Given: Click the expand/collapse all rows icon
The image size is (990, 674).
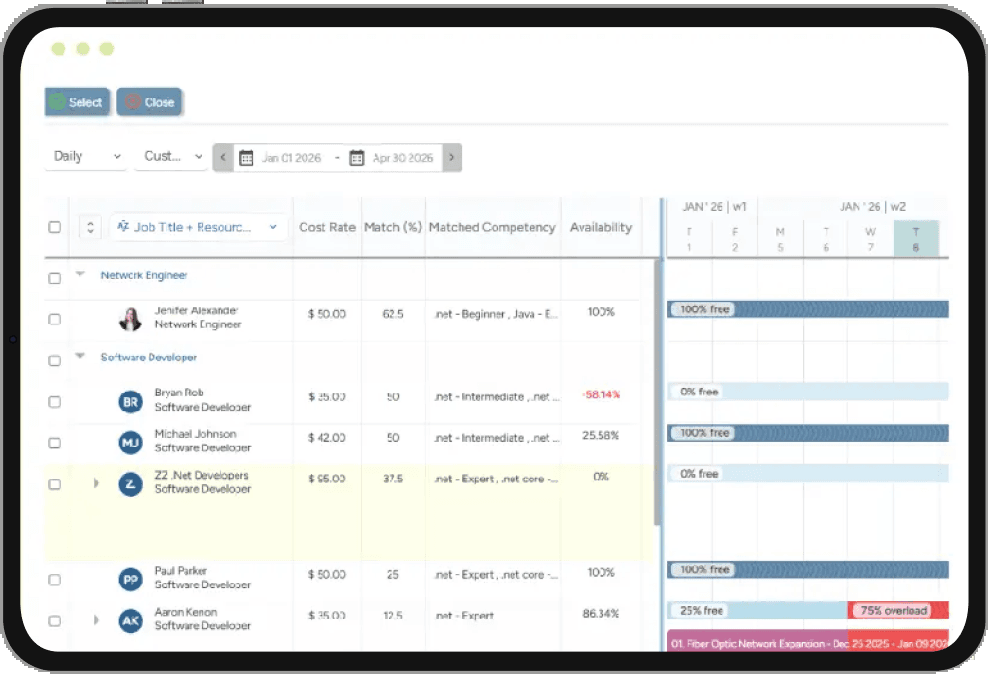Looking at the screenshot, I should (x=90, y=227).
